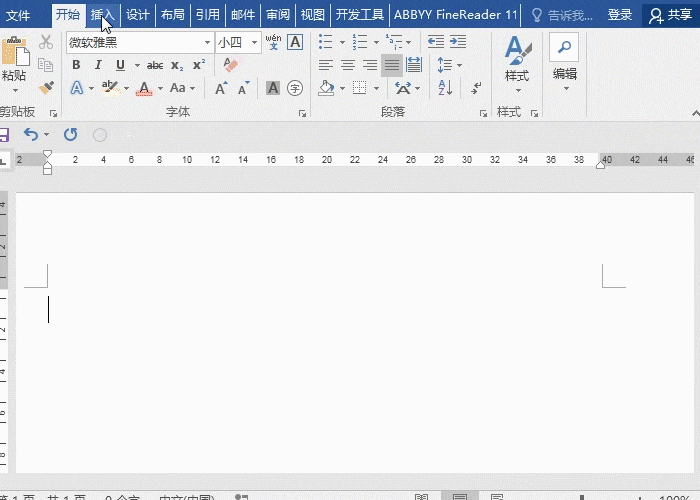Click the Undo arrow icon
Screen dimensions: 700x500
click(x=31, y=134)
